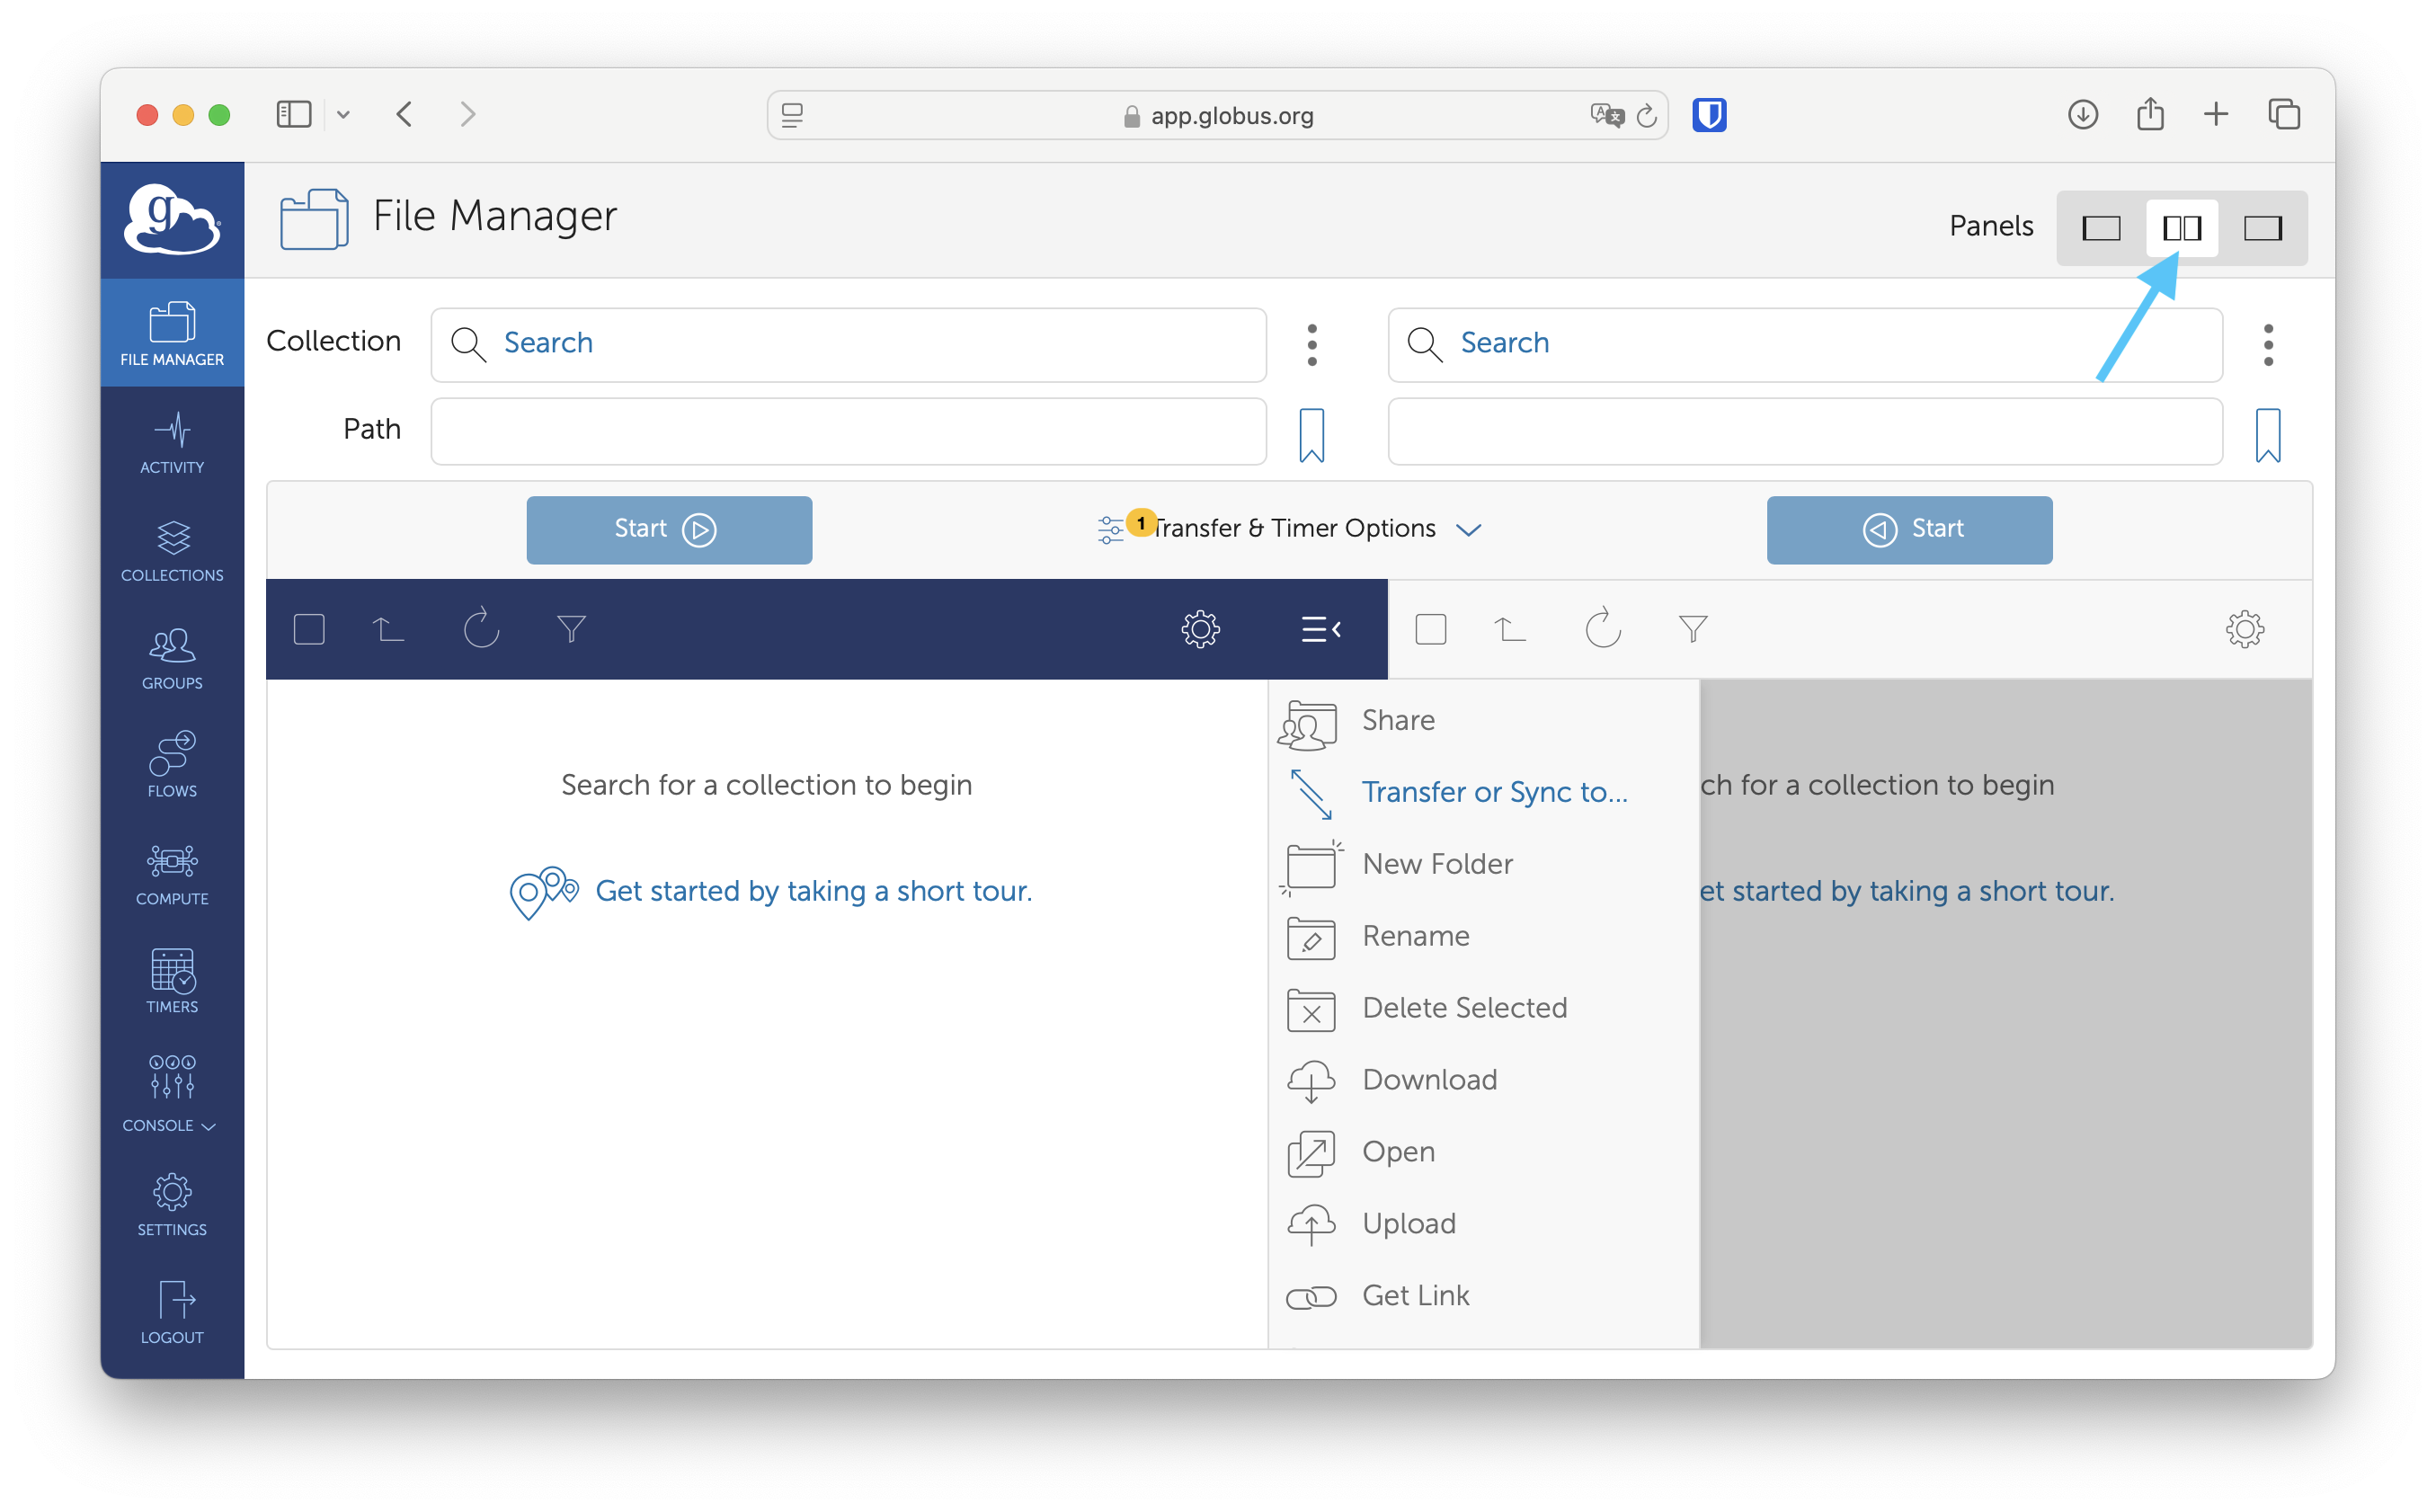Open right pane view settings gear
Viewport: 2436px width, 1512px height.
[x=2244, y=629]
